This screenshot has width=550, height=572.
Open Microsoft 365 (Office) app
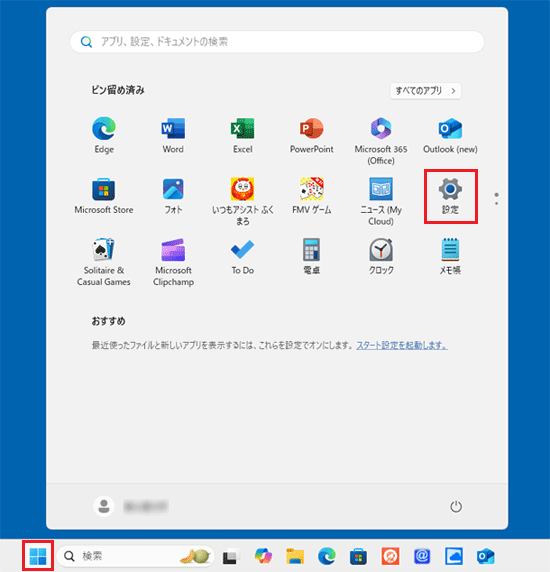[381, 141]
